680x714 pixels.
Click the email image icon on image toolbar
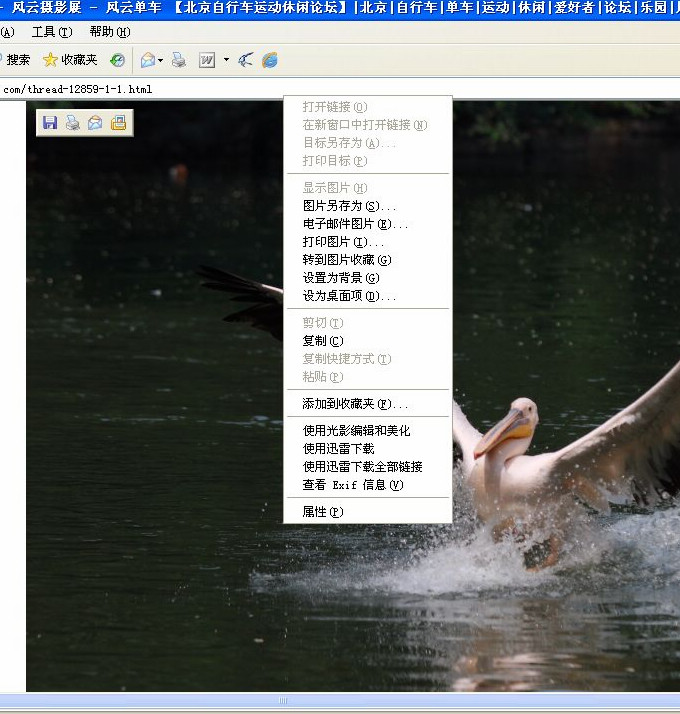pos(95,122)
